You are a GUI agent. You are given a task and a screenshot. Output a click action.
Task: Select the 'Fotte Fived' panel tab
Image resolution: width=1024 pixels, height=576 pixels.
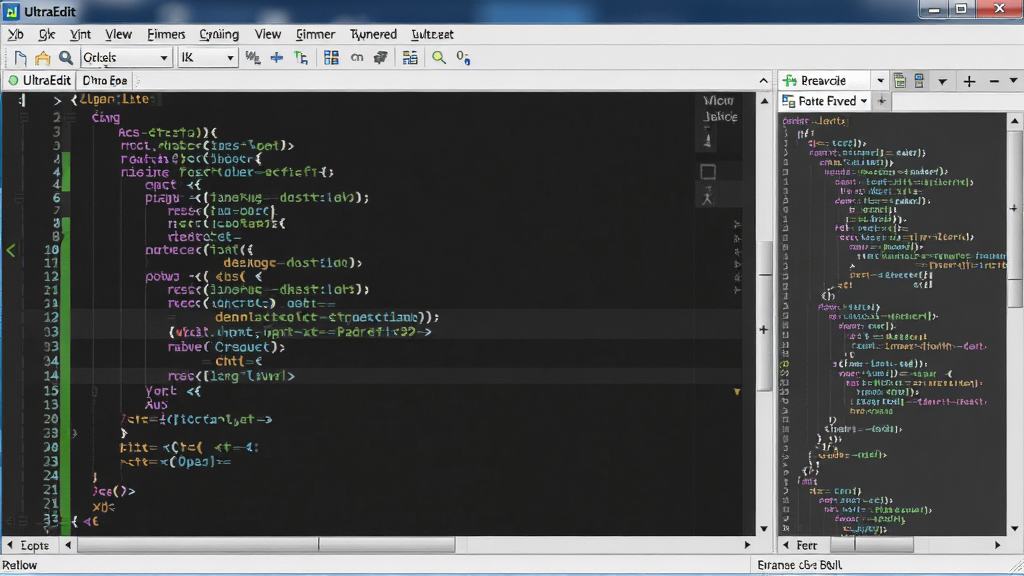(824, 101)
